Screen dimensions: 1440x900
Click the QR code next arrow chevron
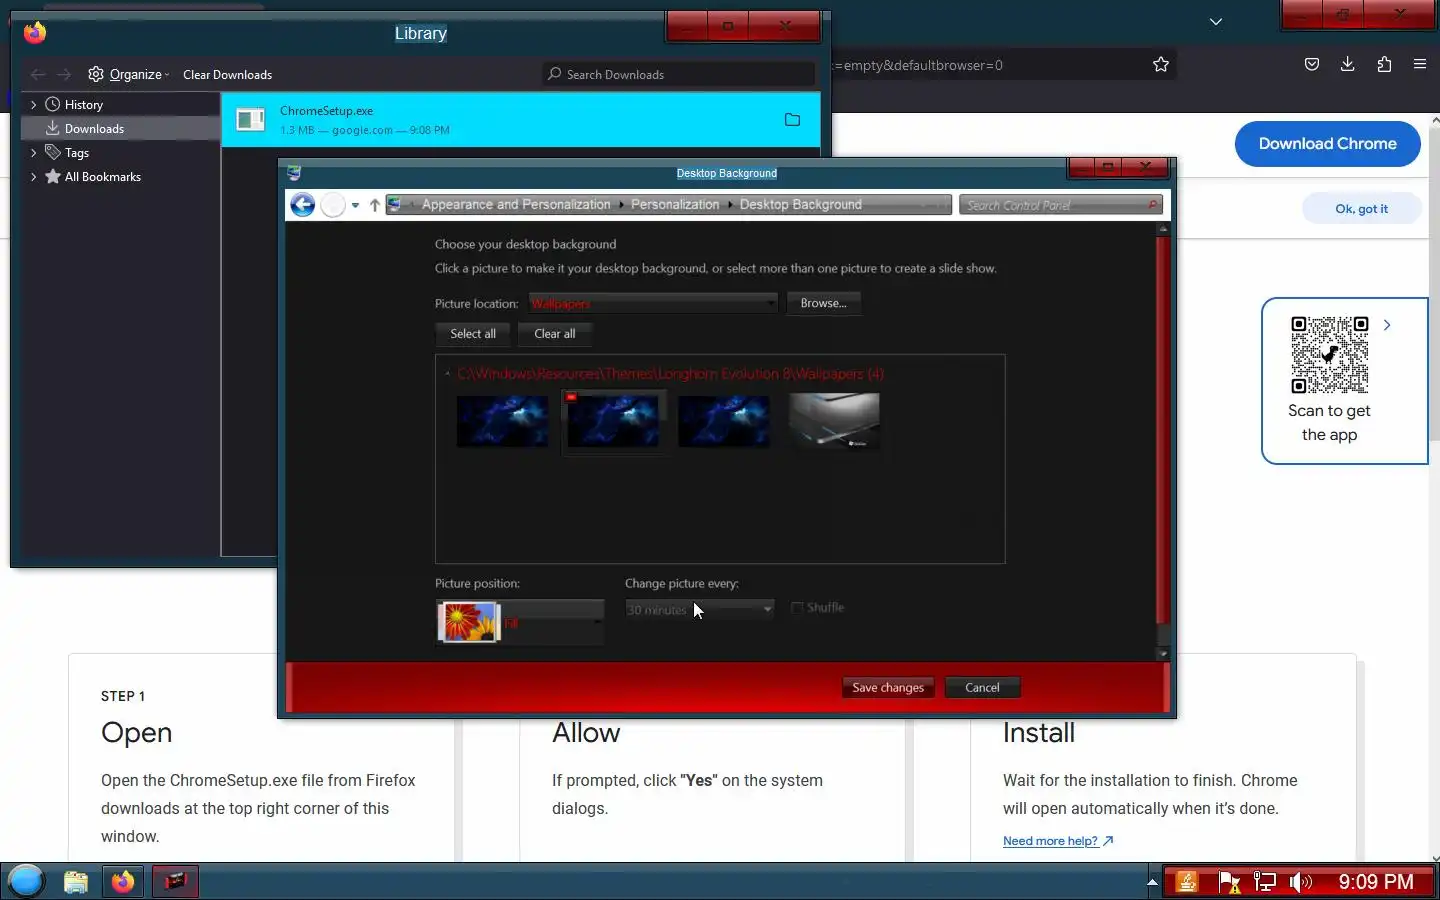pyautogui.click(x=1387, y=325)
